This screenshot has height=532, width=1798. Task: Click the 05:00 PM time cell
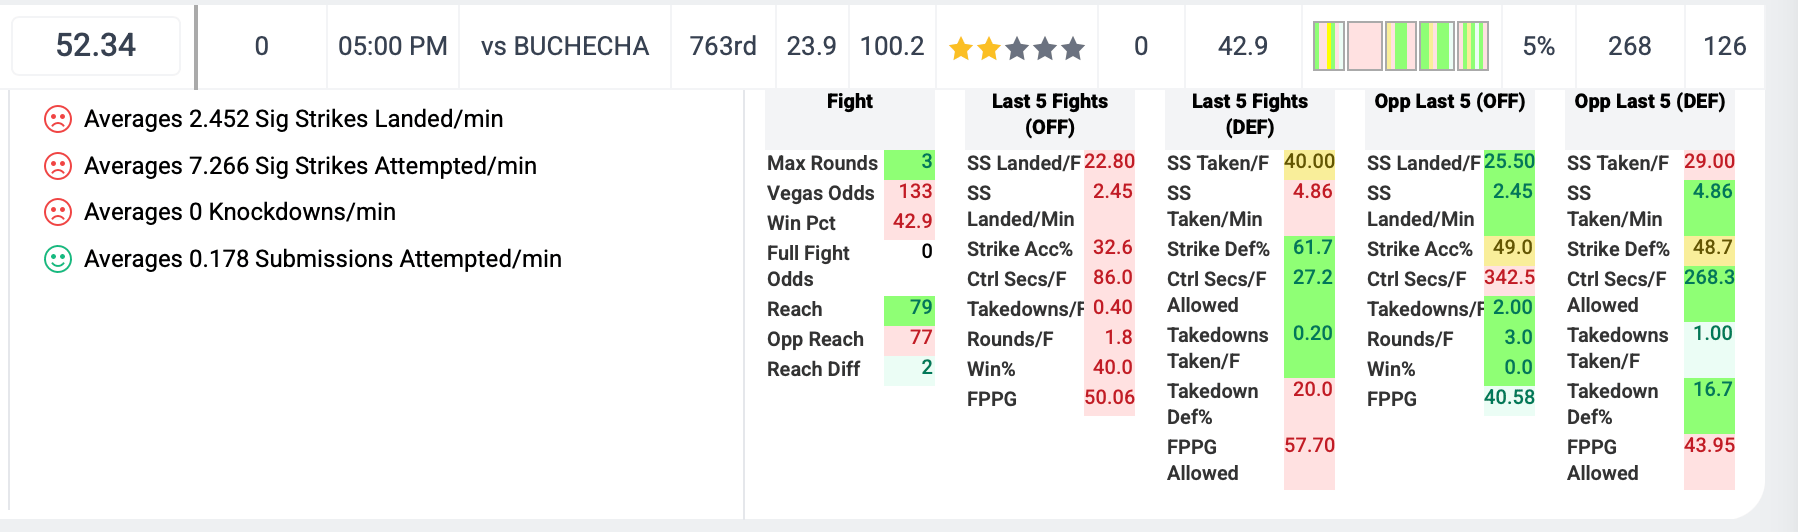[393, 46]
